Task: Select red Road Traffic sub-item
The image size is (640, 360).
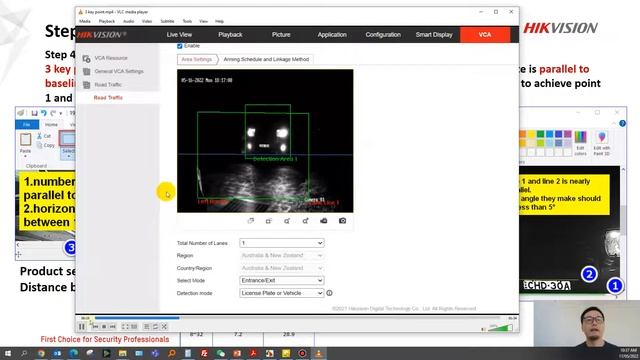Action: click(x=108, y=98)
